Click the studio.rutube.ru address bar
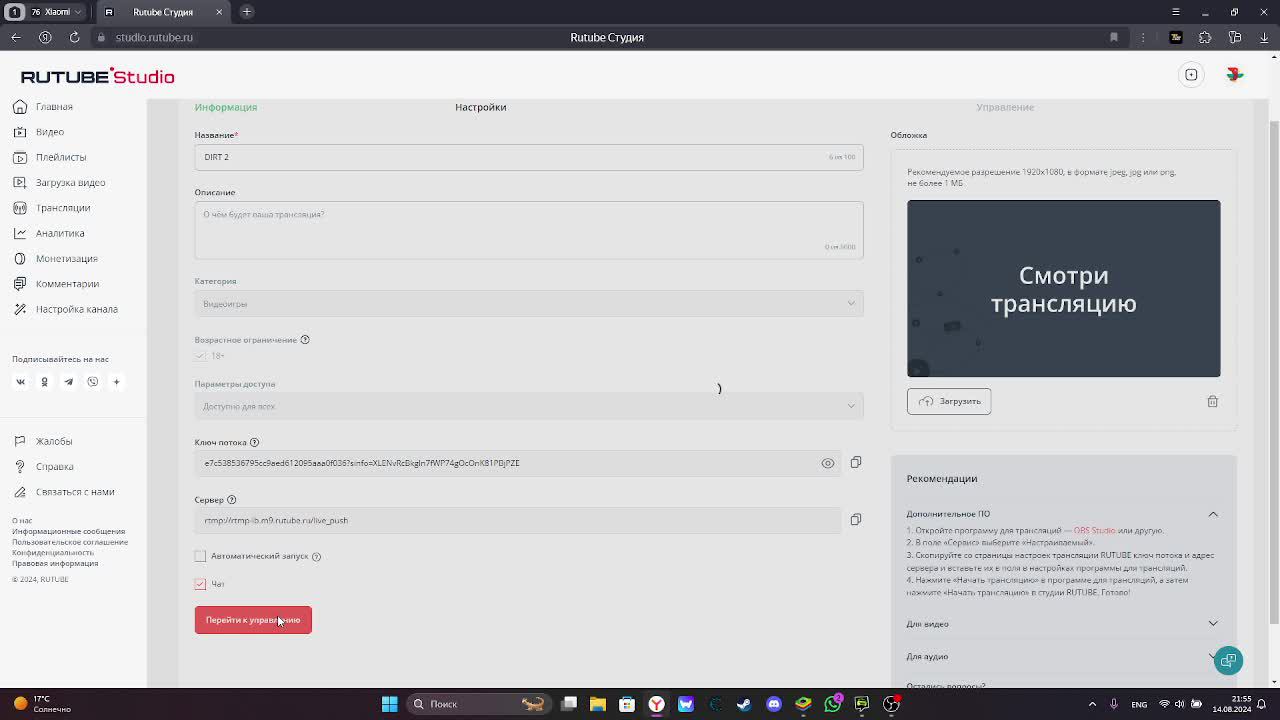This screenshot has height=720, width=1280. 154,37
